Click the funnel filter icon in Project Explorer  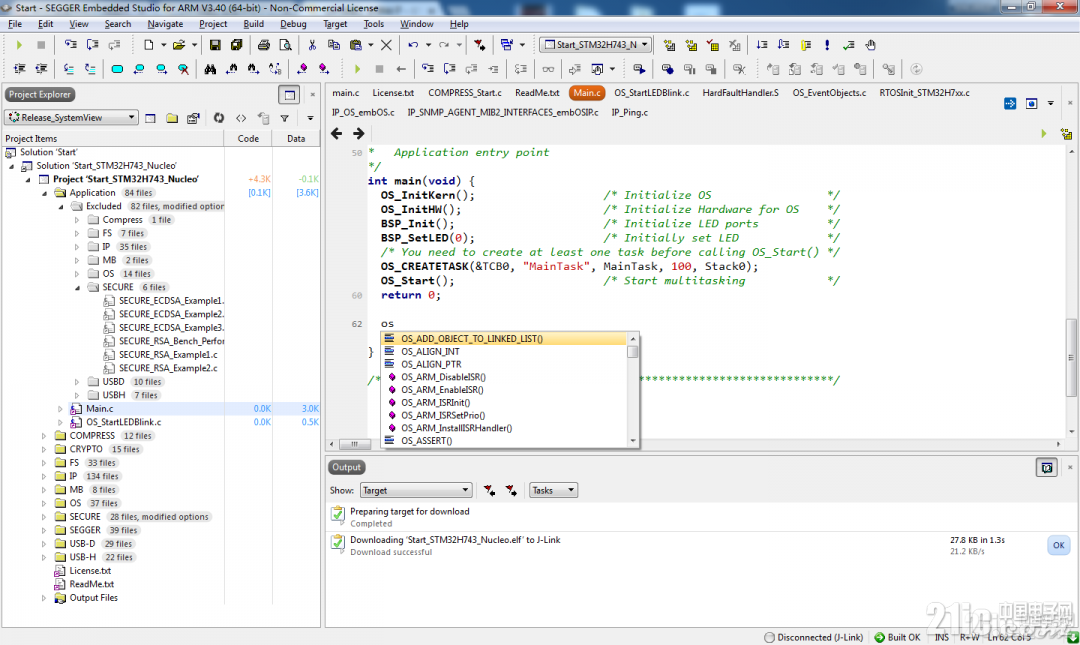284,118
